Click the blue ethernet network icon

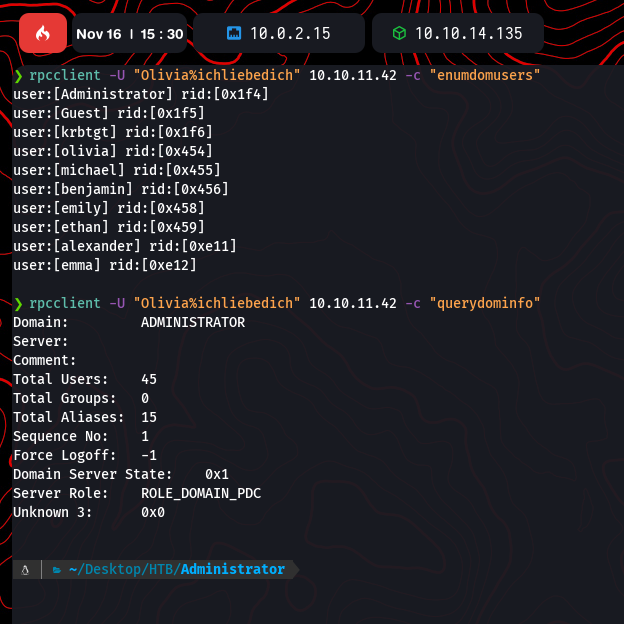(x=234, y=33)
